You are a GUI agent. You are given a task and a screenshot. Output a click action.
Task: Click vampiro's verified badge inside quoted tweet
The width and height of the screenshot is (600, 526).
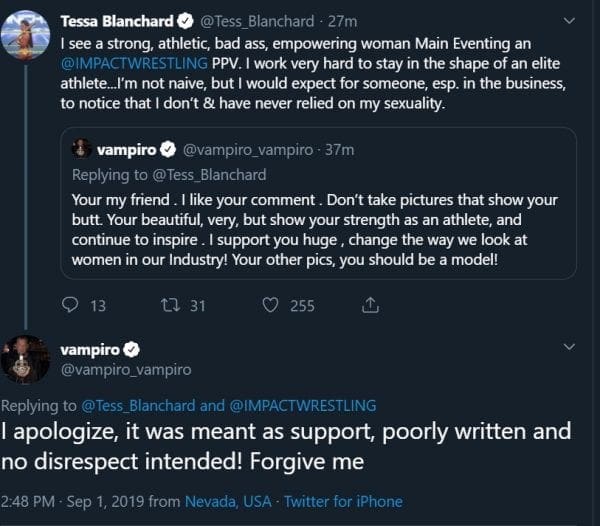click(x=168, y=150)
